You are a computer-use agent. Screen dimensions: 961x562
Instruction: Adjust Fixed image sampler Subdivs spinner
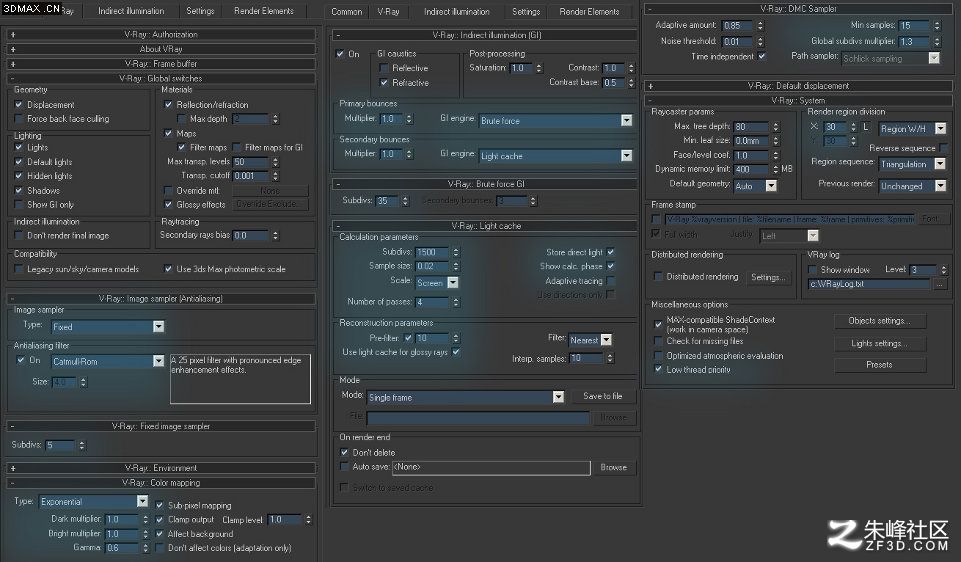point(82,445)
